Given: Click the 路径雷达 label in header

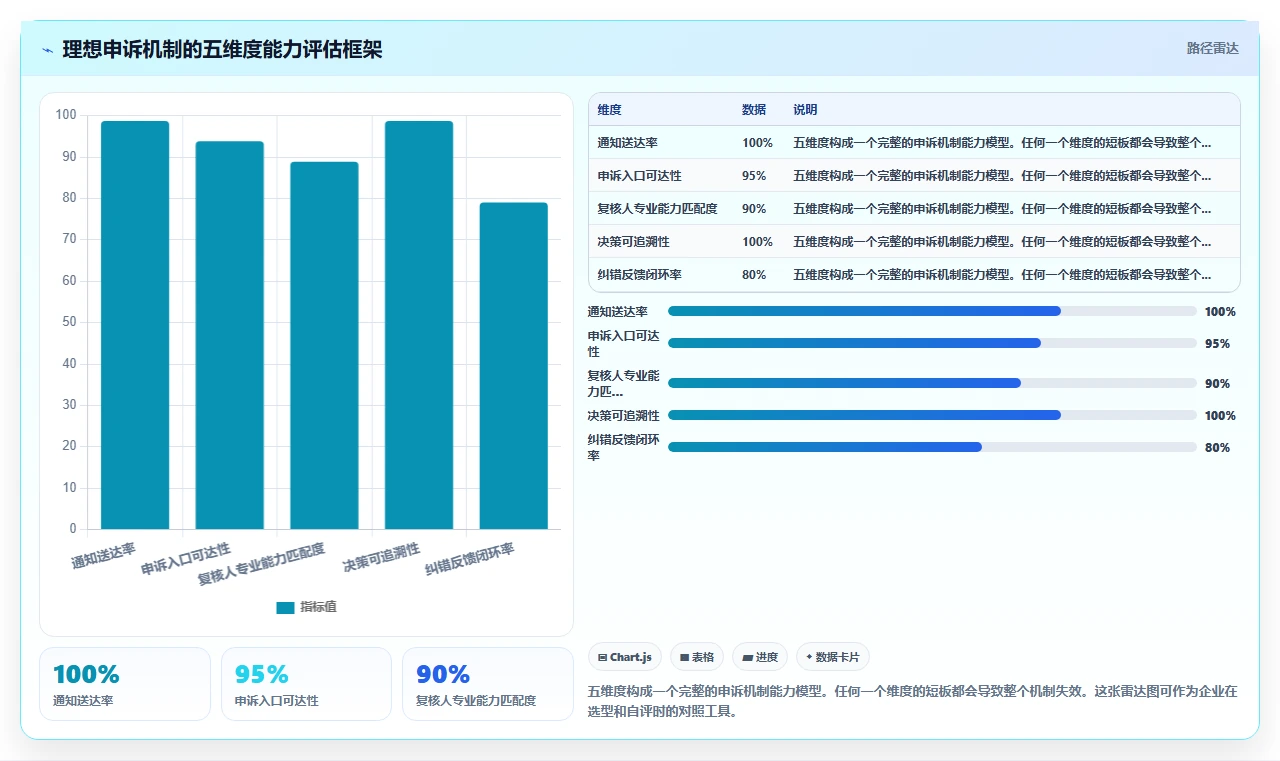Looking at the screenshot, I should tap(1213, 48).
